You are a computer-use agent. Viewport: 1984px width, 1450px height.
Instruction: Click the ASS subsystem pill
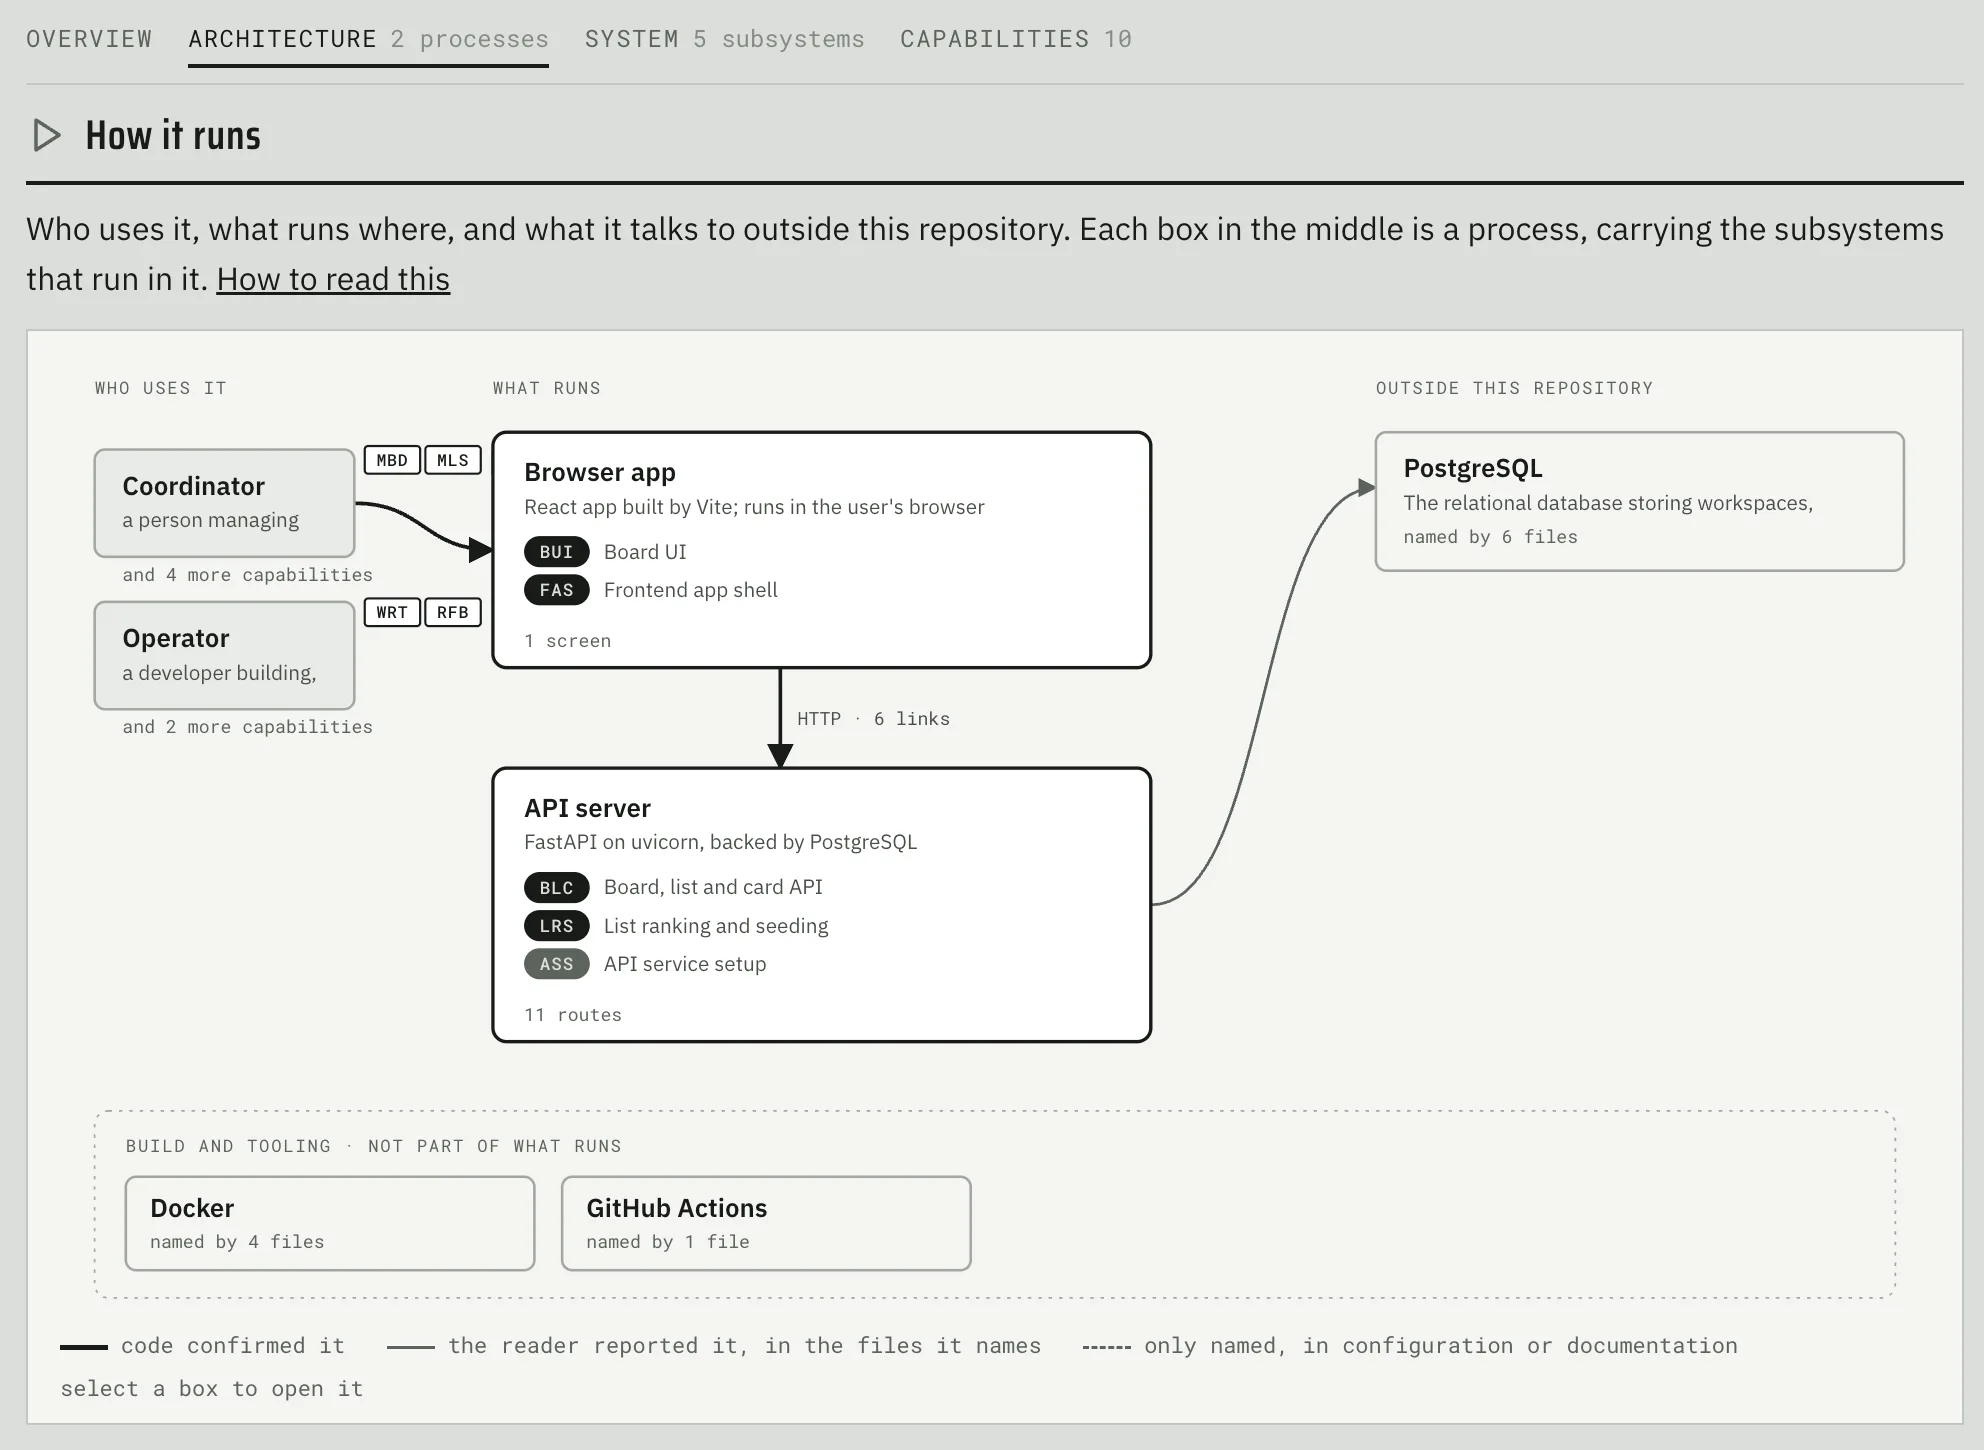pos(556,964)
